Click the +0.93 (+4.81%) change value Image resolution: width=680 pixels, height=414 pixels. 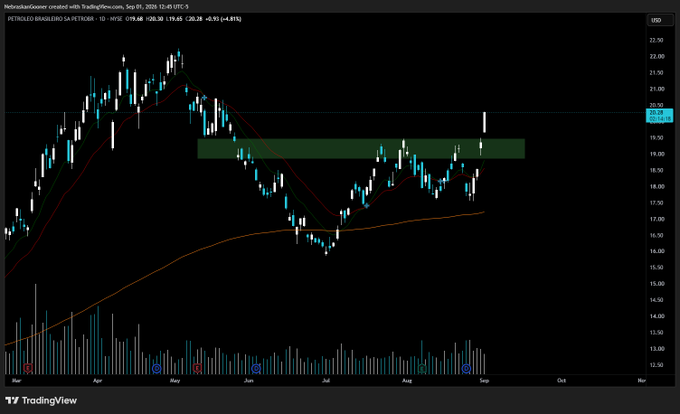pyautogui.click(x=223, y=19)
